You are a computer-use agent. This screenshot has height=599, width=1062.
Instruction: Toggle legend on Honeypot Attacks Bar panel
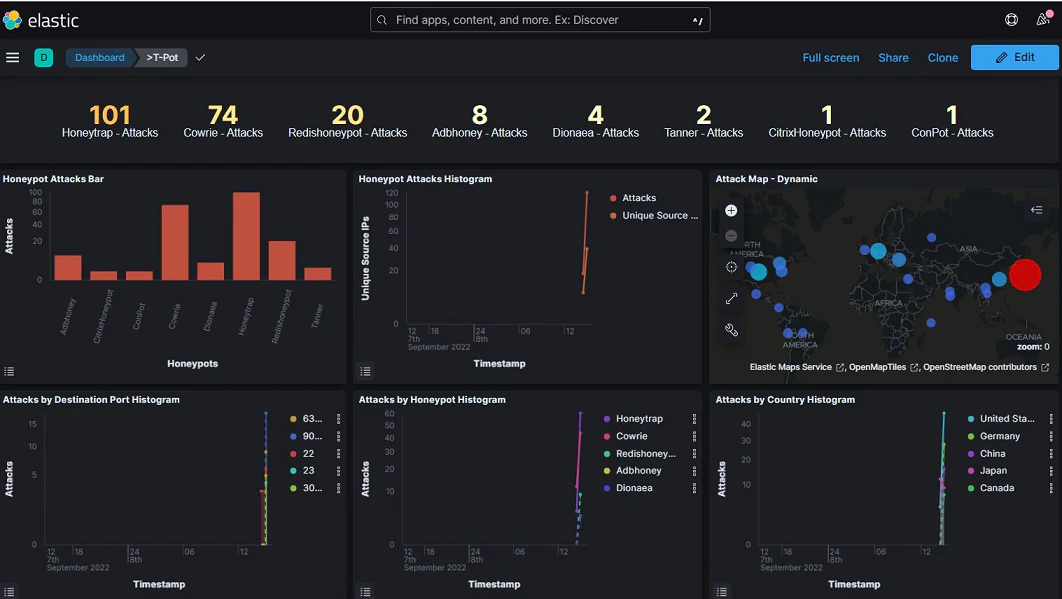(9, 371)
